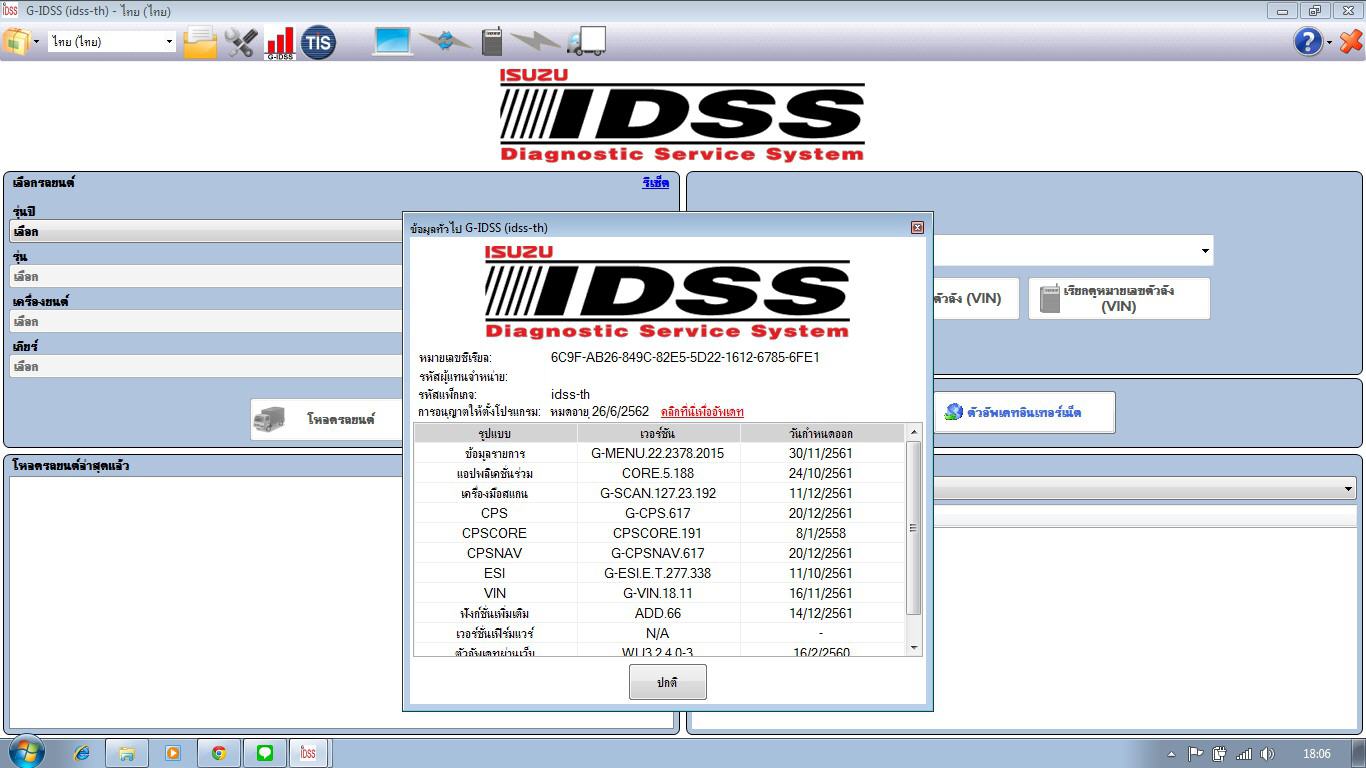Launch Internet Explorer from taskbar
The image size is (1366, 768).
(81, 753)
